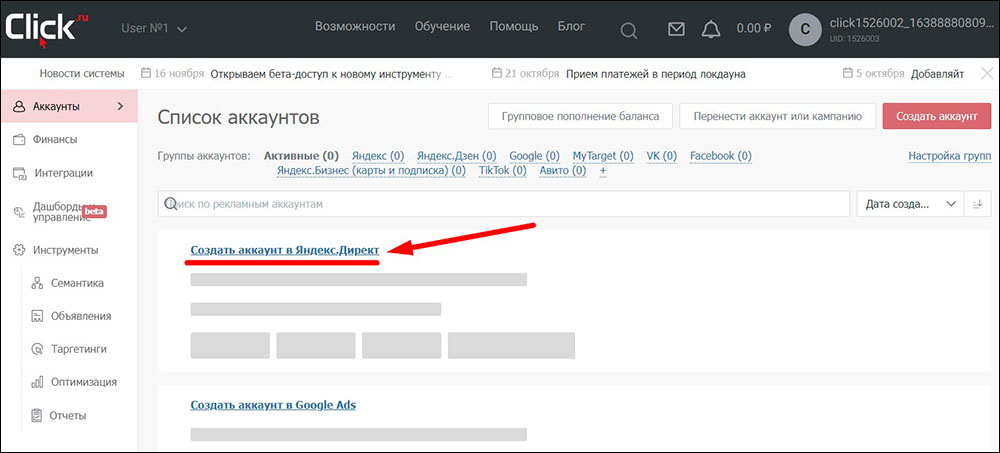Click the Аккаунты person icon
Viewport: 1000px width, 453px height.
pyautogui.click(x=19, y=107)
